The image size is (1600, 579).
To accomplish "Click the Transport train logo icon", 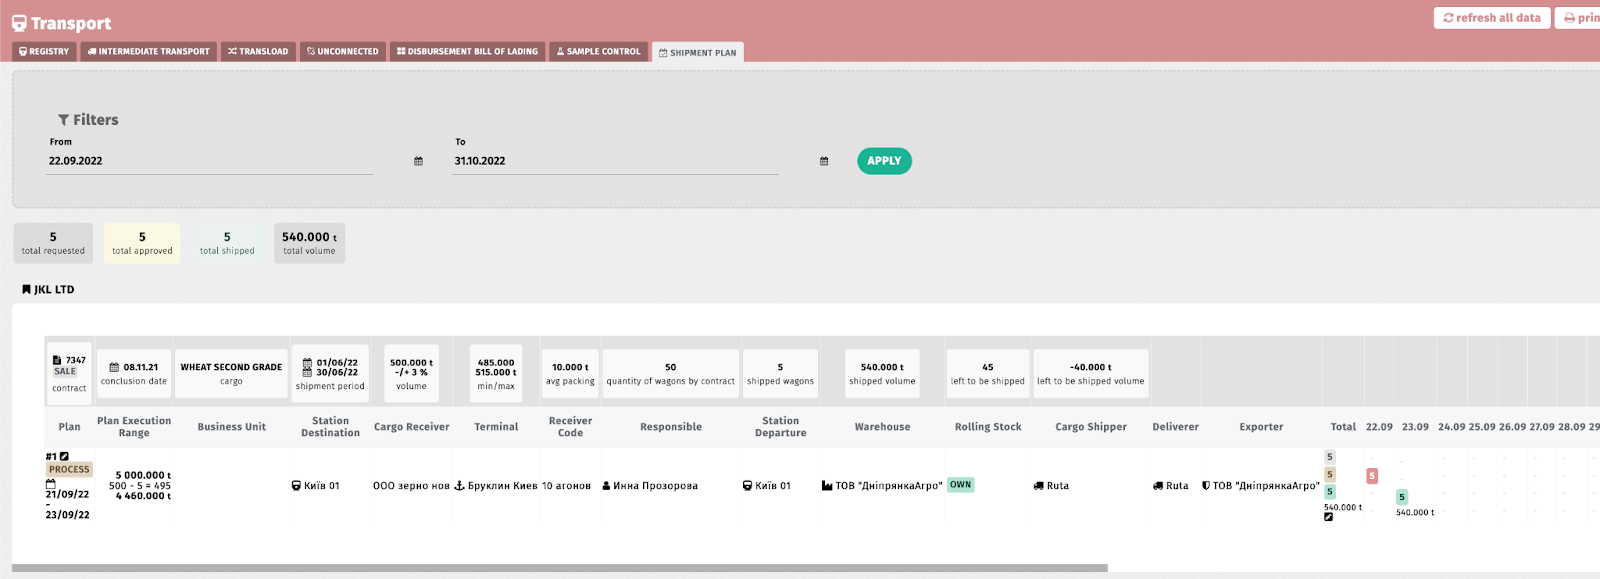I will [19, 23].
